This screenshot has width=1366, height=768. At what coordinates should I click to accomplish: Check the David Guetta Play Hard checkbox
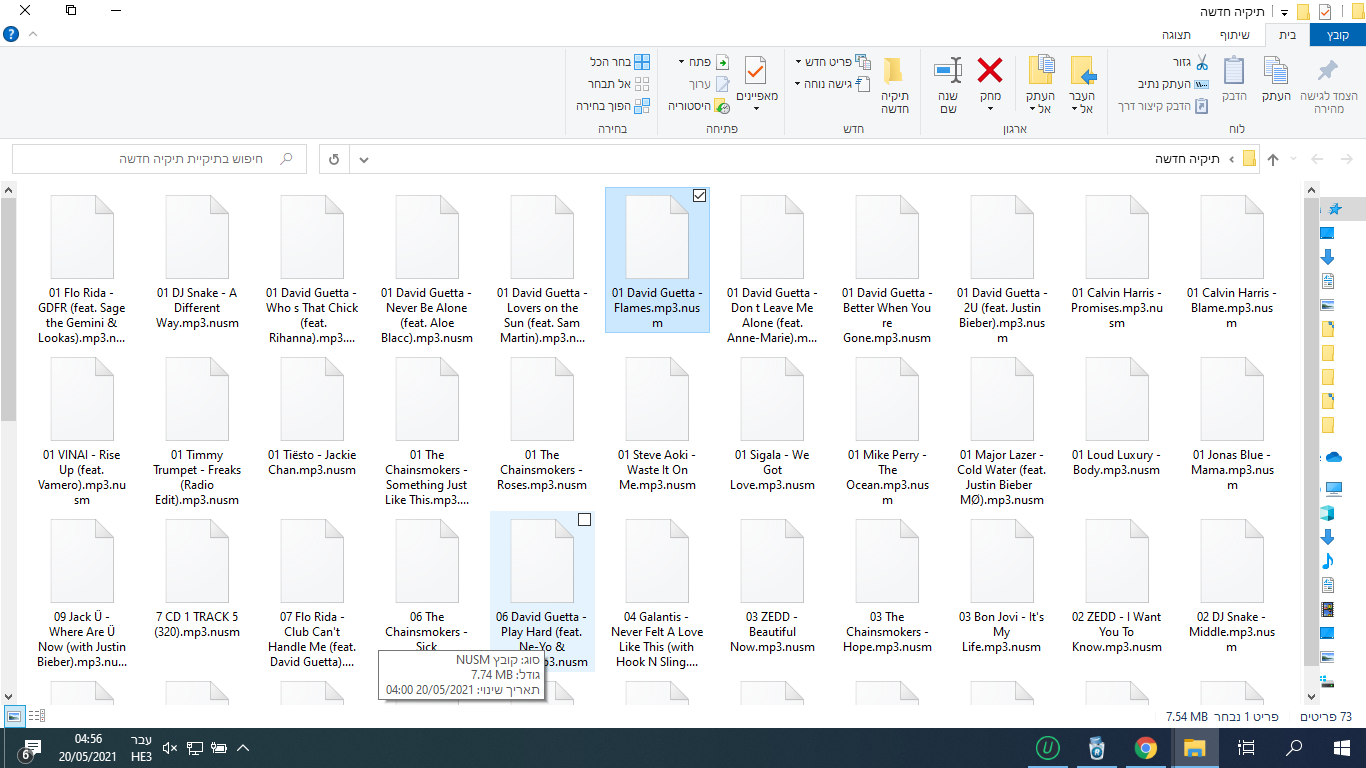[x=585, y=519]
